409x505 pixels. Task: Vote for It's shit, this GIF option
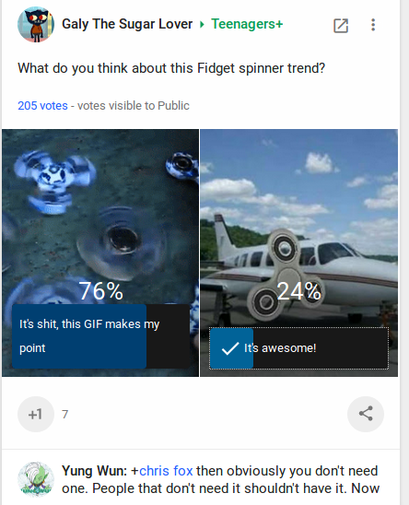click(x=101, y=336)
